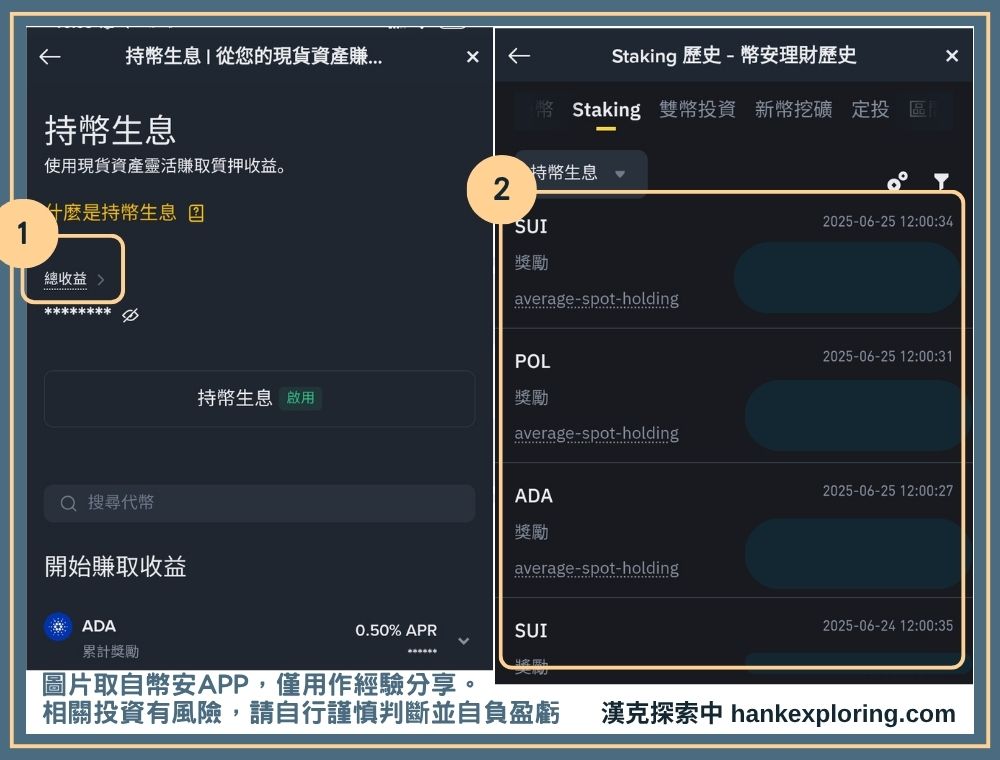This screenshot has height=760, width=1000.
Task: Select timestamp 2025-06-25 12:00:31
Action: point(888,356)
